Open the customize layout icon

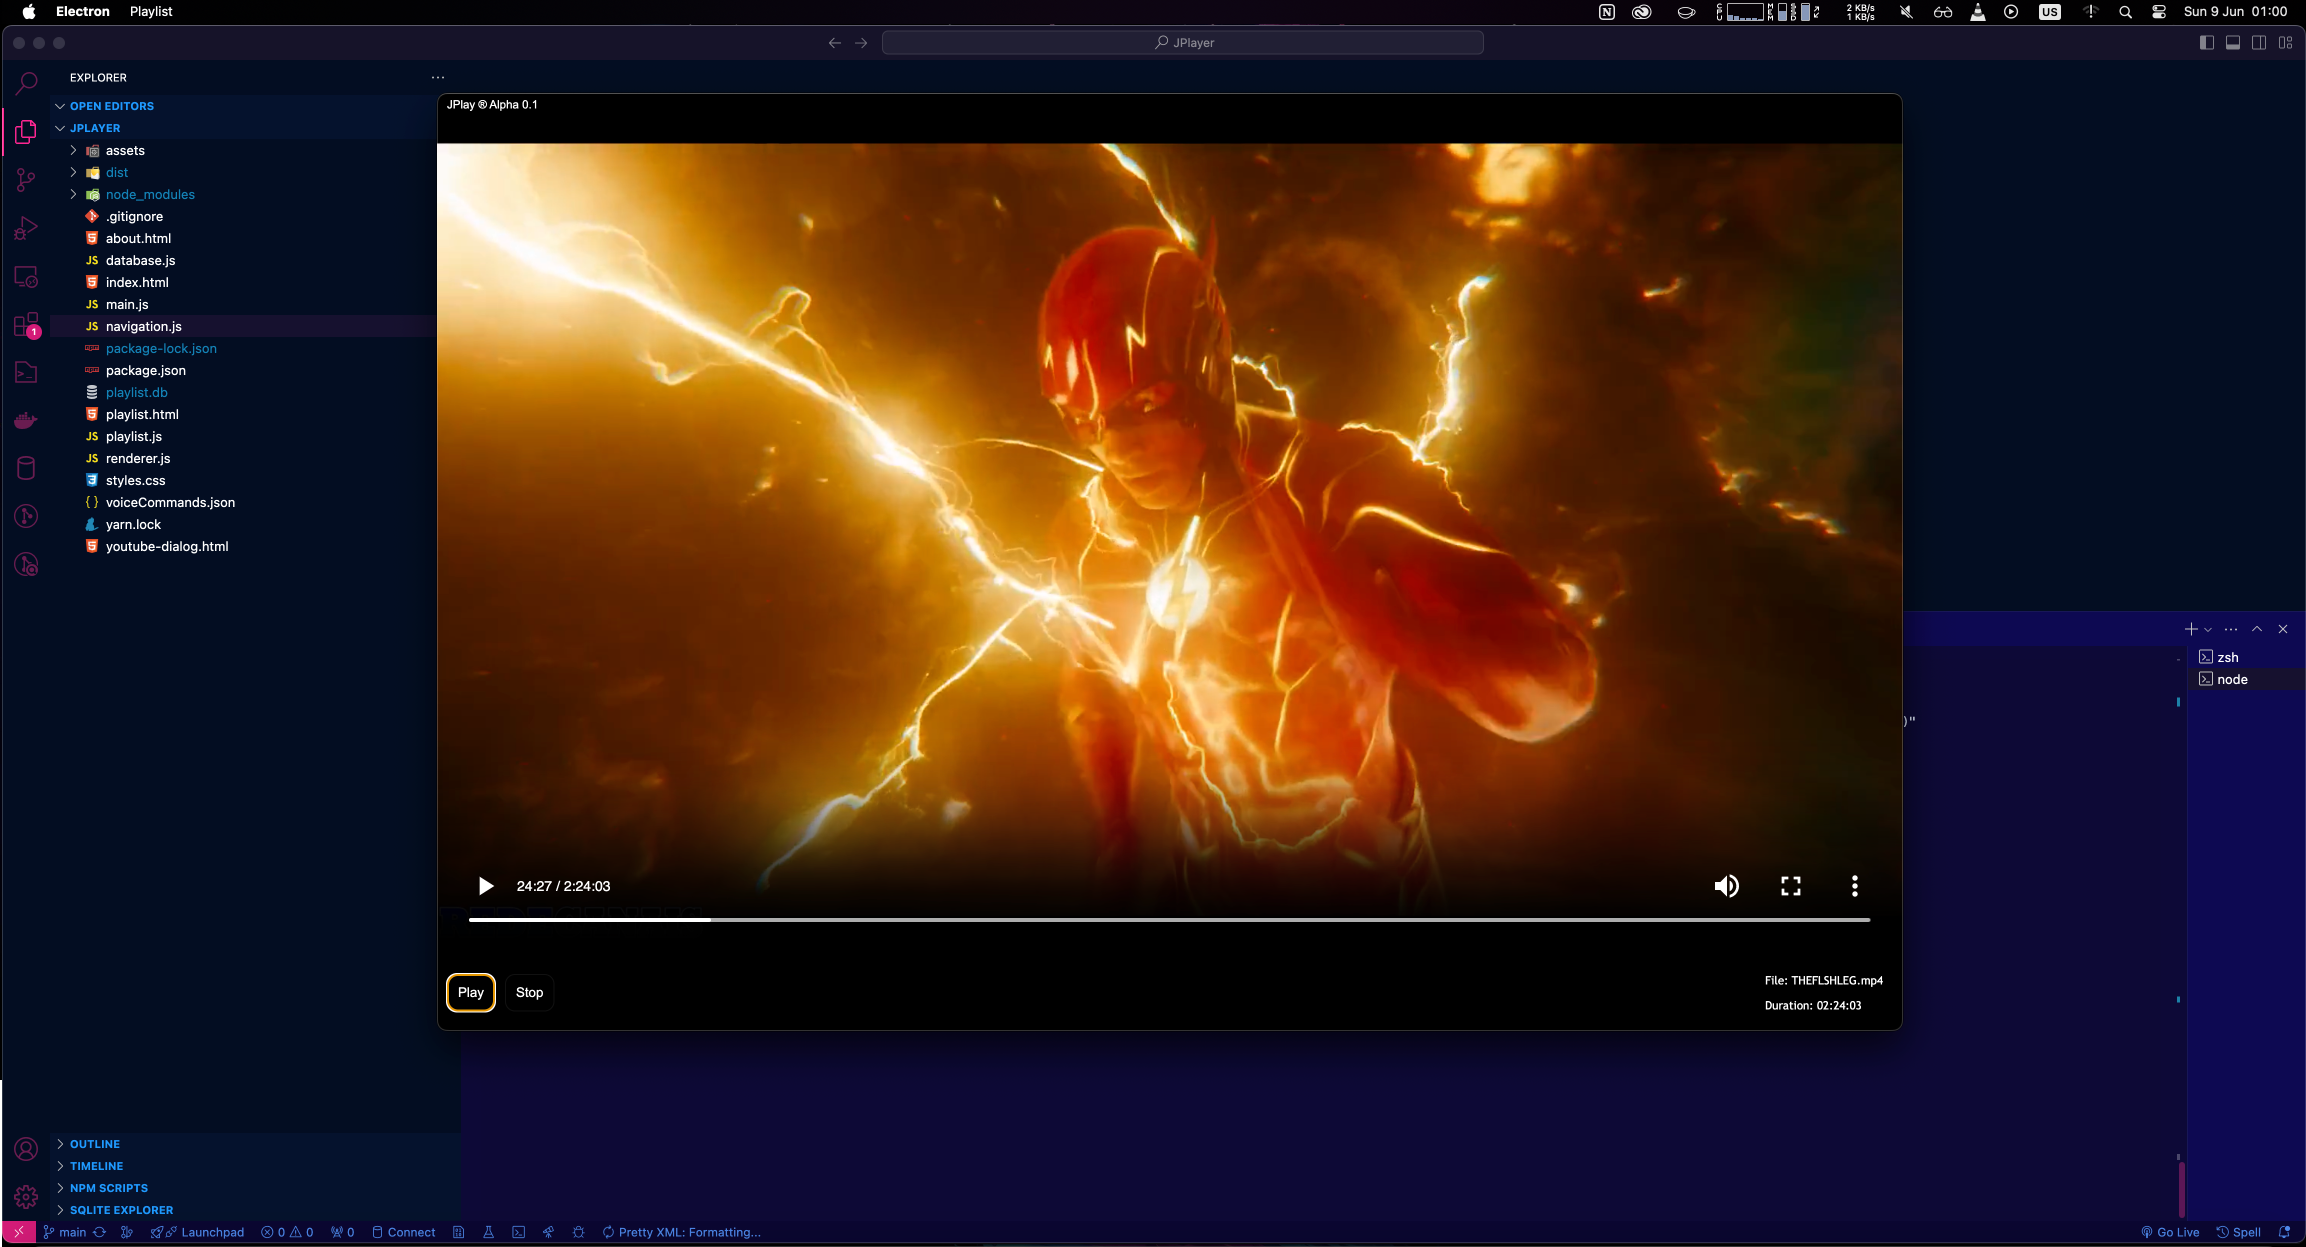click(2285, 42)
